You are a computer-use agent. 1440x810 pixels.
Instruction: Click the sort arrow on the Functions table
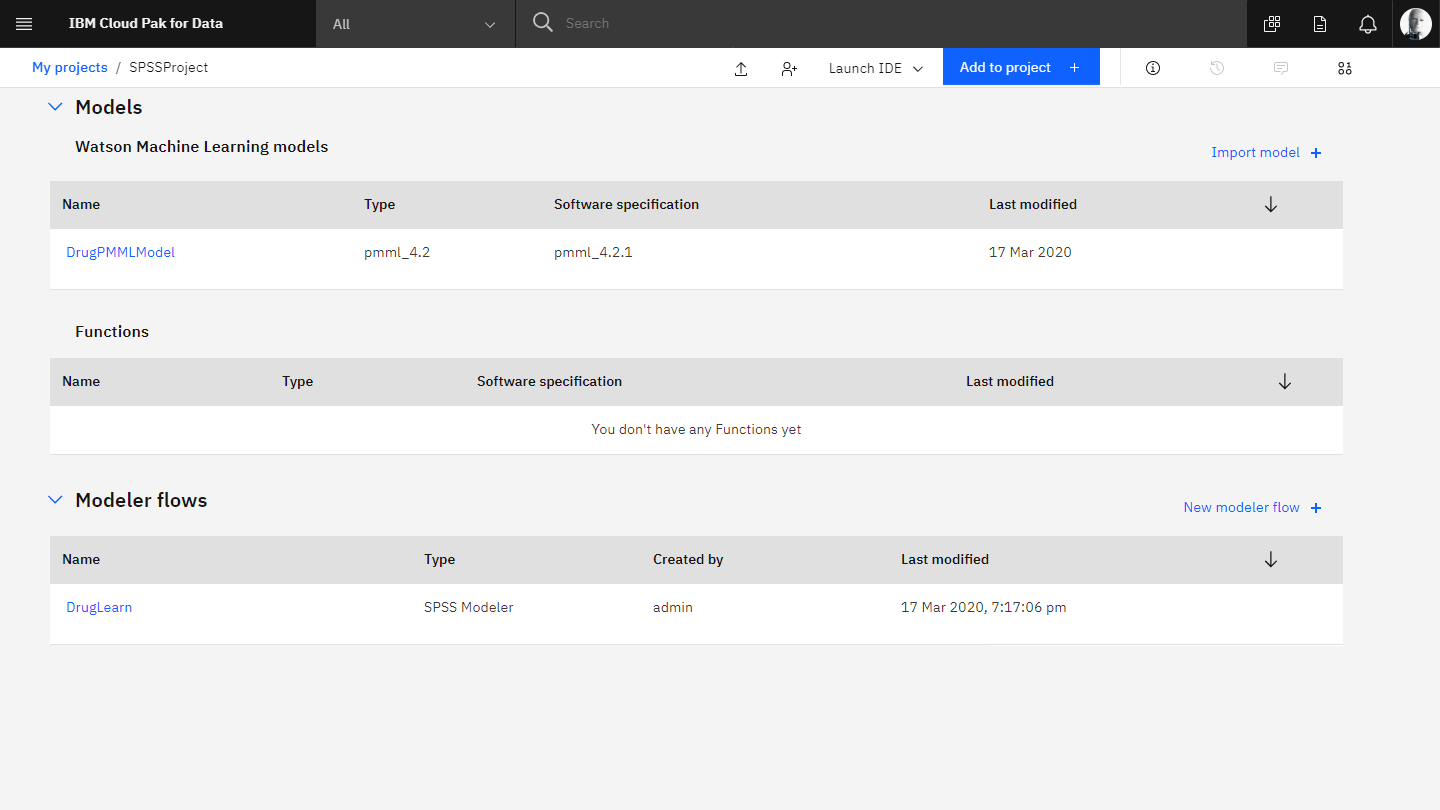click(x=1284, y=381)
